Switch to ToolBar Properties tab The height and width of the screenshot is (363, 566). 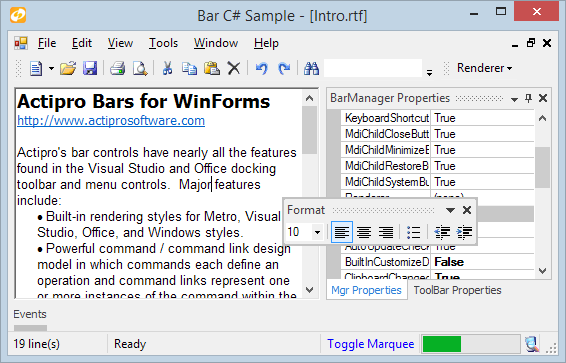click(x=457, y=290)
